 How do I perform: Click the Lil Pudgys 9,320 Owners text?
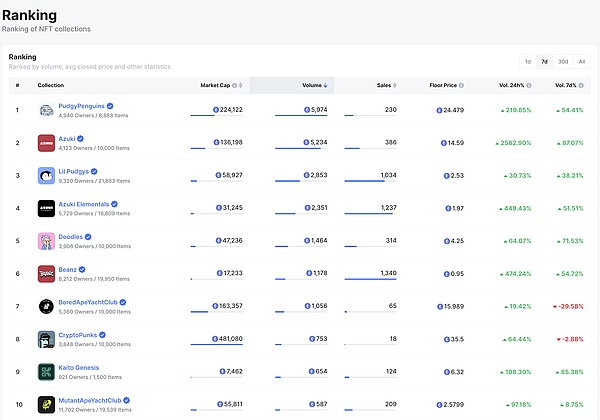click(75, 181)
